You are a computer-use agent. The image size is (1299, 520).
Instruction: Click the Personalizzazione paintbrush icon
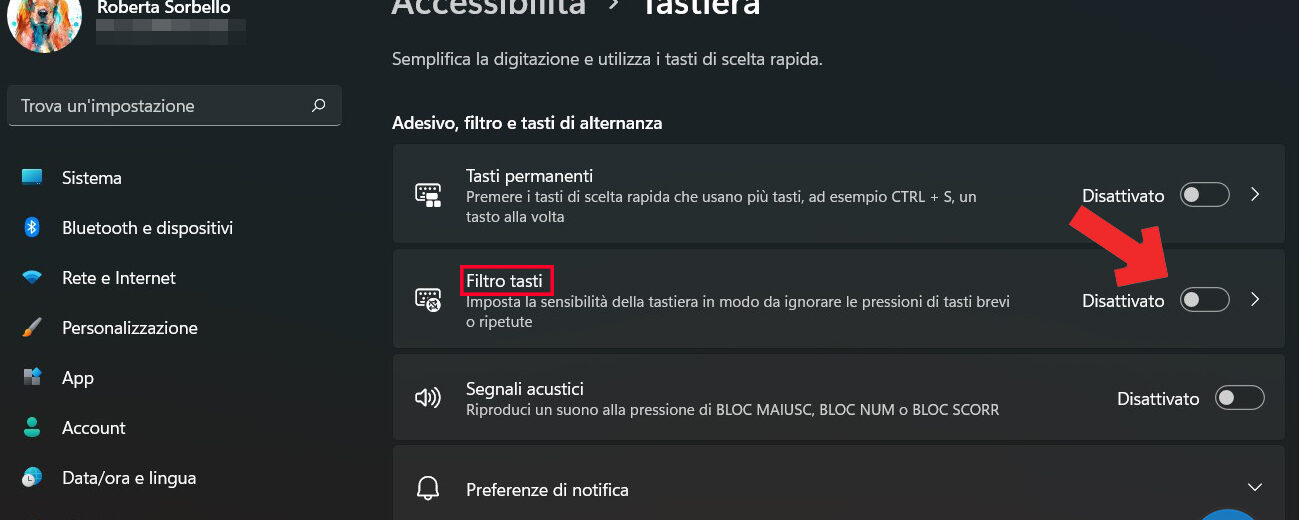(x=32, y=328)
